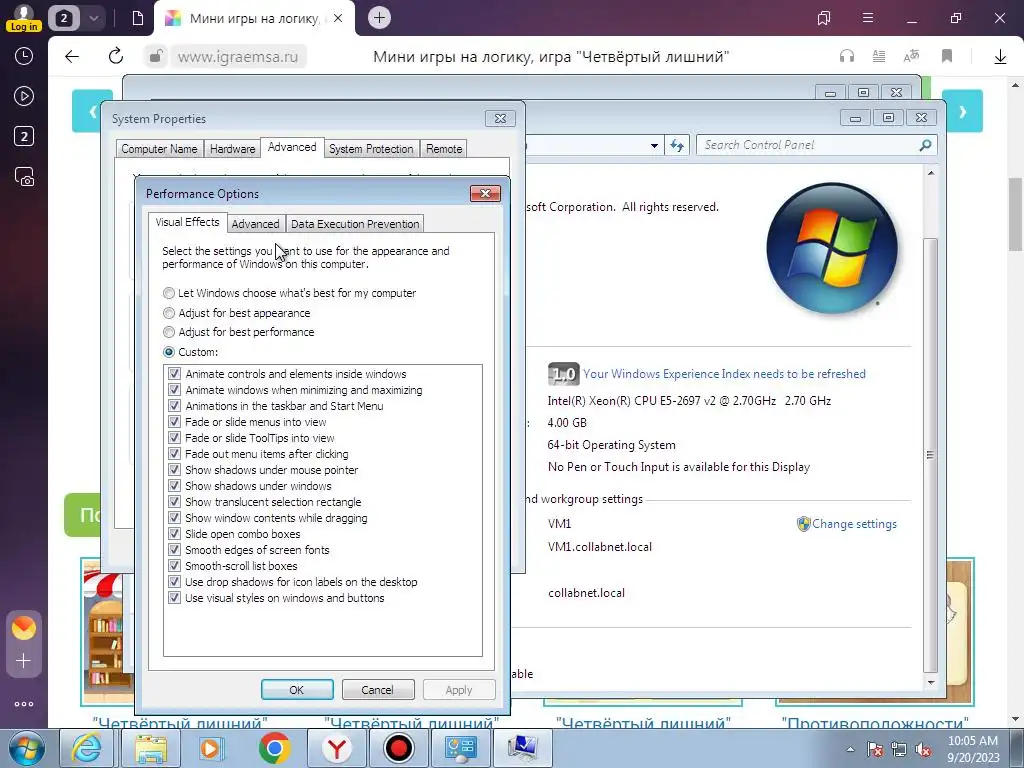Open System Protection tab
1024x768 pixels.
371,149
